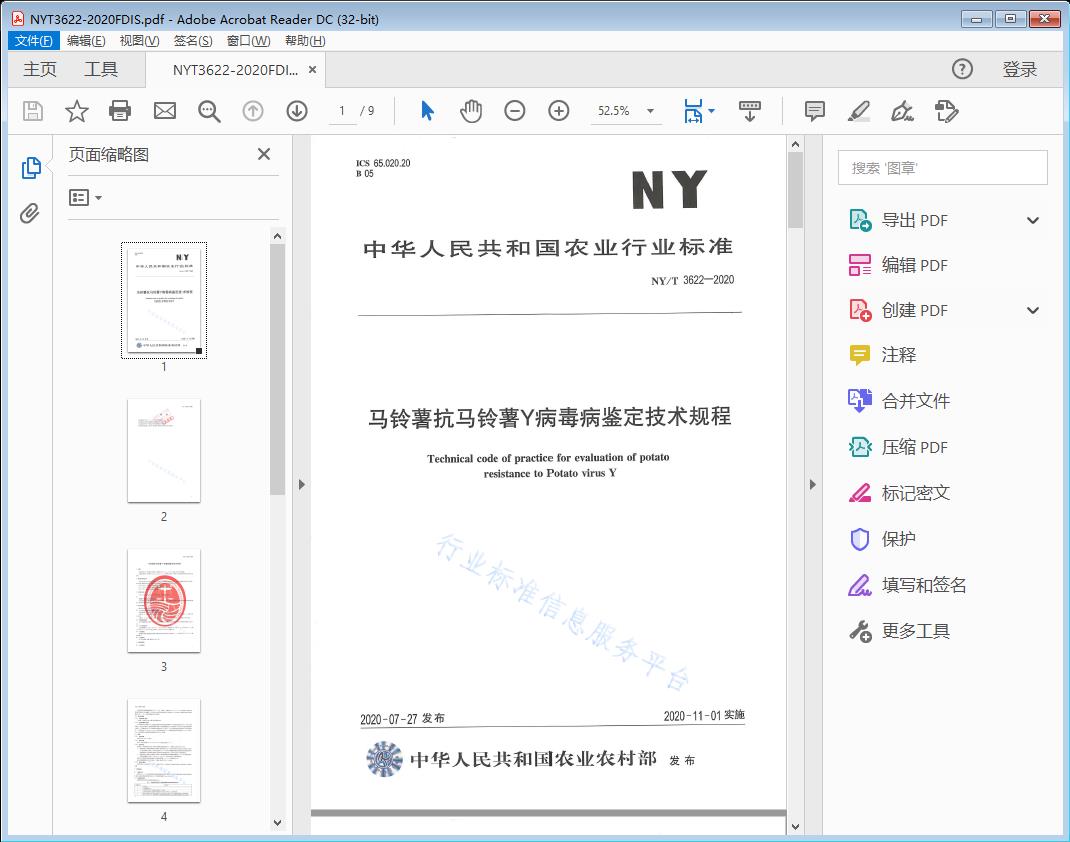This screenshot has width=1070, height=842.
Task: Zoom in with the plus icon
Action: [x=558, y=111]
